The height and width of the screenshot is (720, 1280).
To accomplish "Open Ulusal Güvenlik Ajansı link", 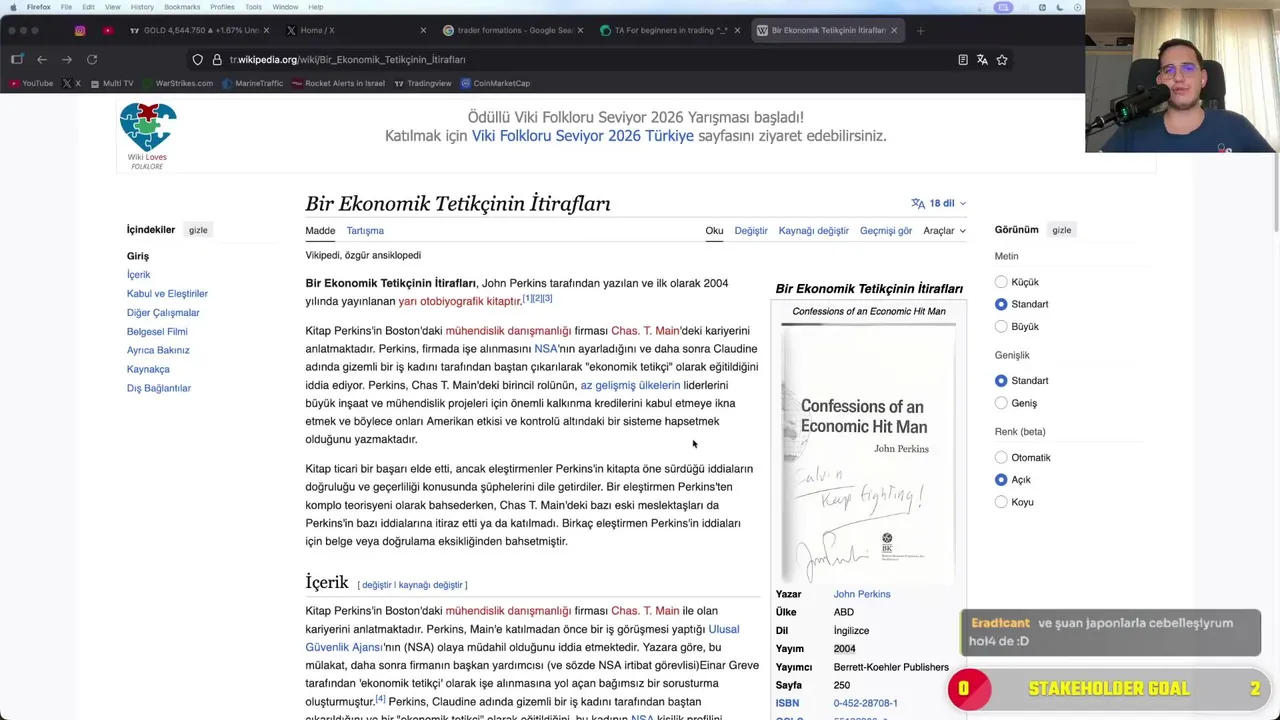I will pyautogui.click(x=523, y=638).
